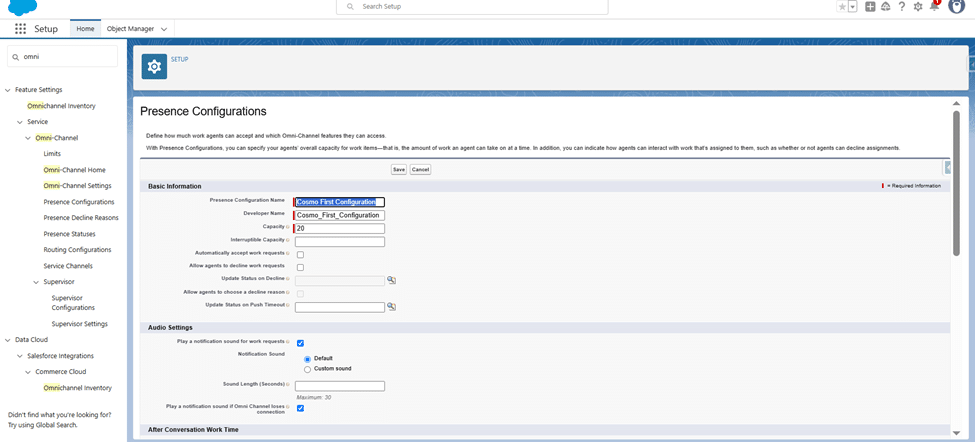The width and height of the screenshot is (975, 442).
Task: Collapse the Service tree node
Action: point(20,122)
